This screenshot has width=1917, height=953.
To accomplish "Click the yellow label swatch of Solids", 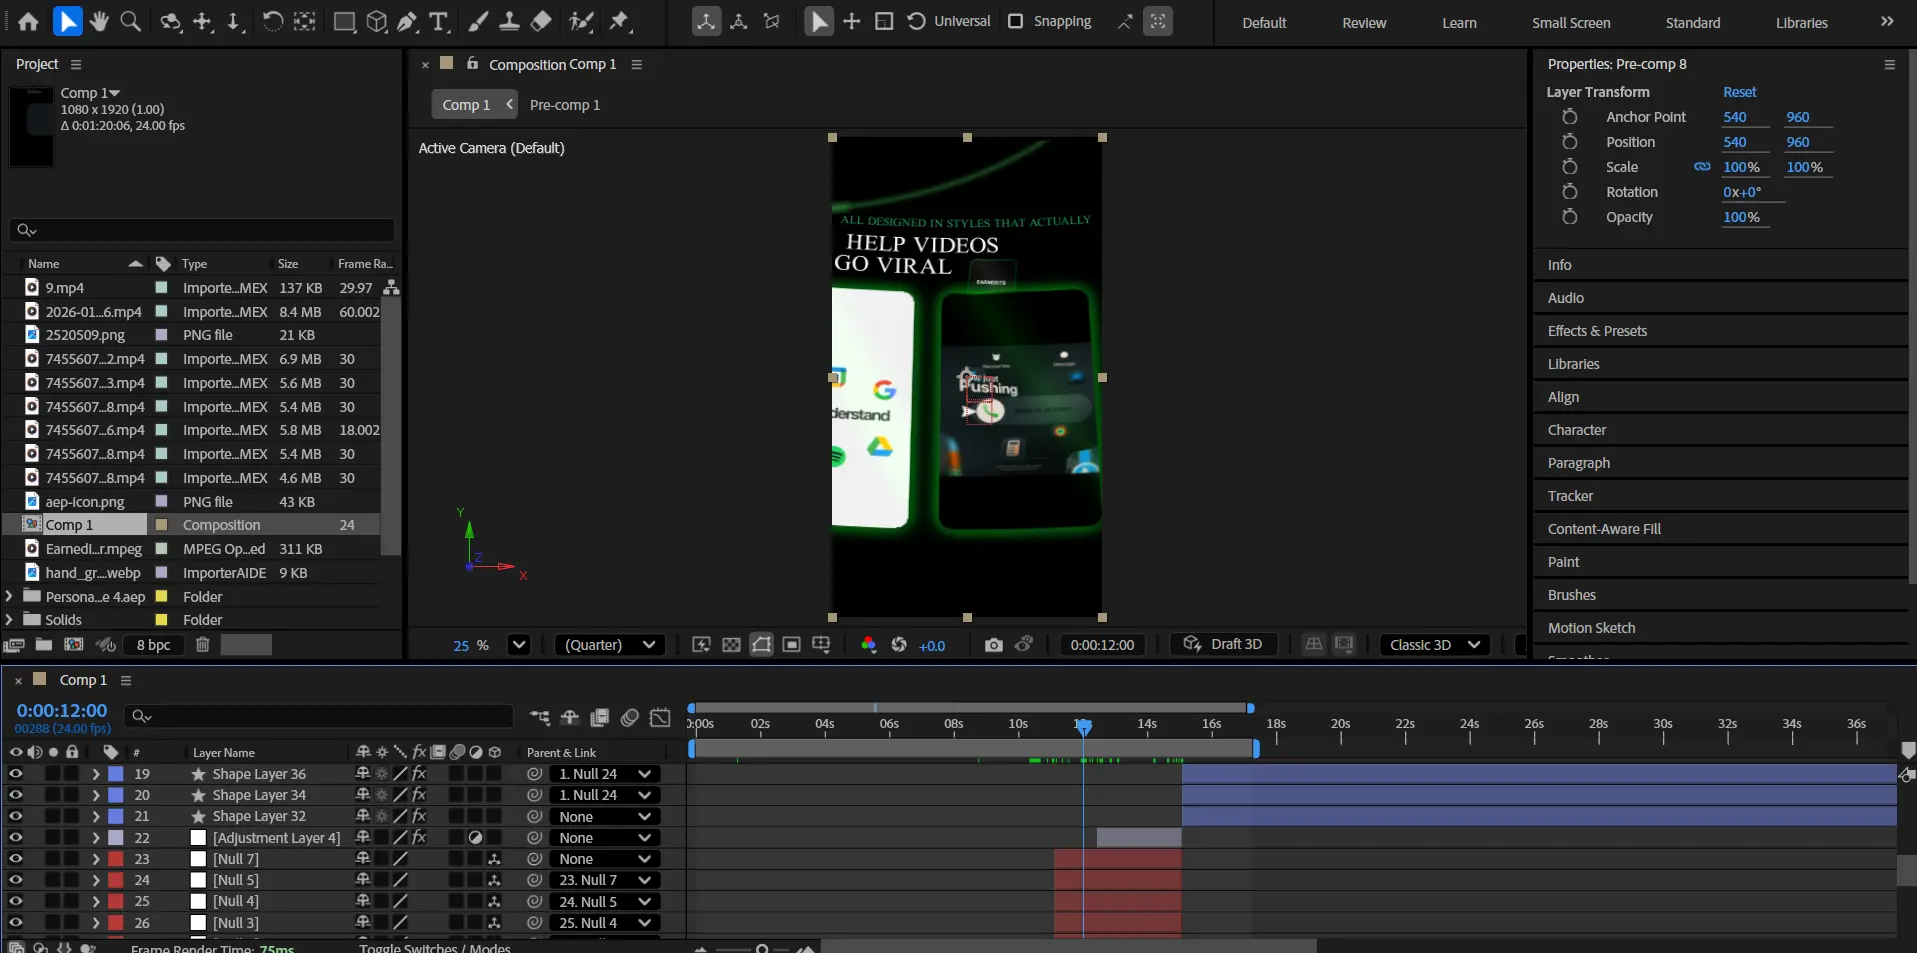I will pos(161,620).
